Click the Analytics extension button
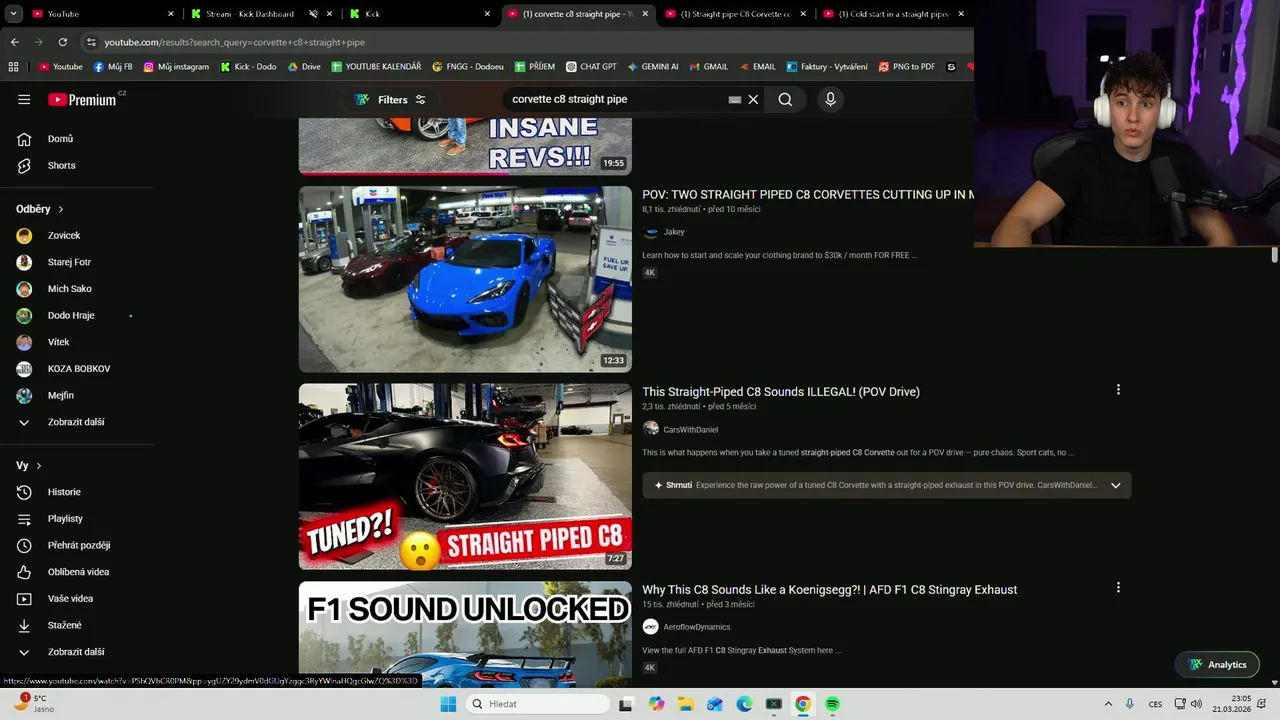The image size is (1280, 720). 1217,665
